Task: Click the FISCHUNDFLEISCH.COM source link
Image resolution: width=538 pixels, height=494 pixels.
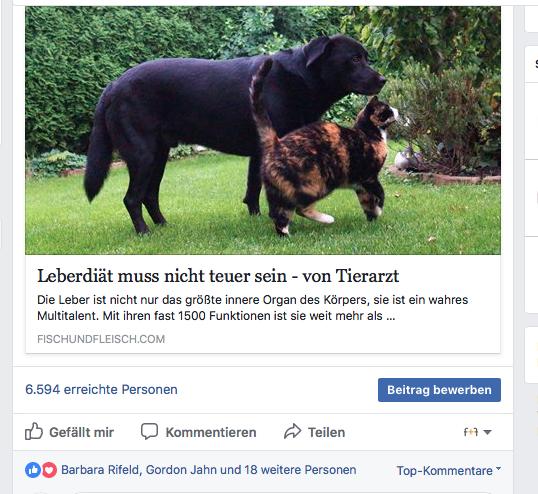Action: point(101,339)
